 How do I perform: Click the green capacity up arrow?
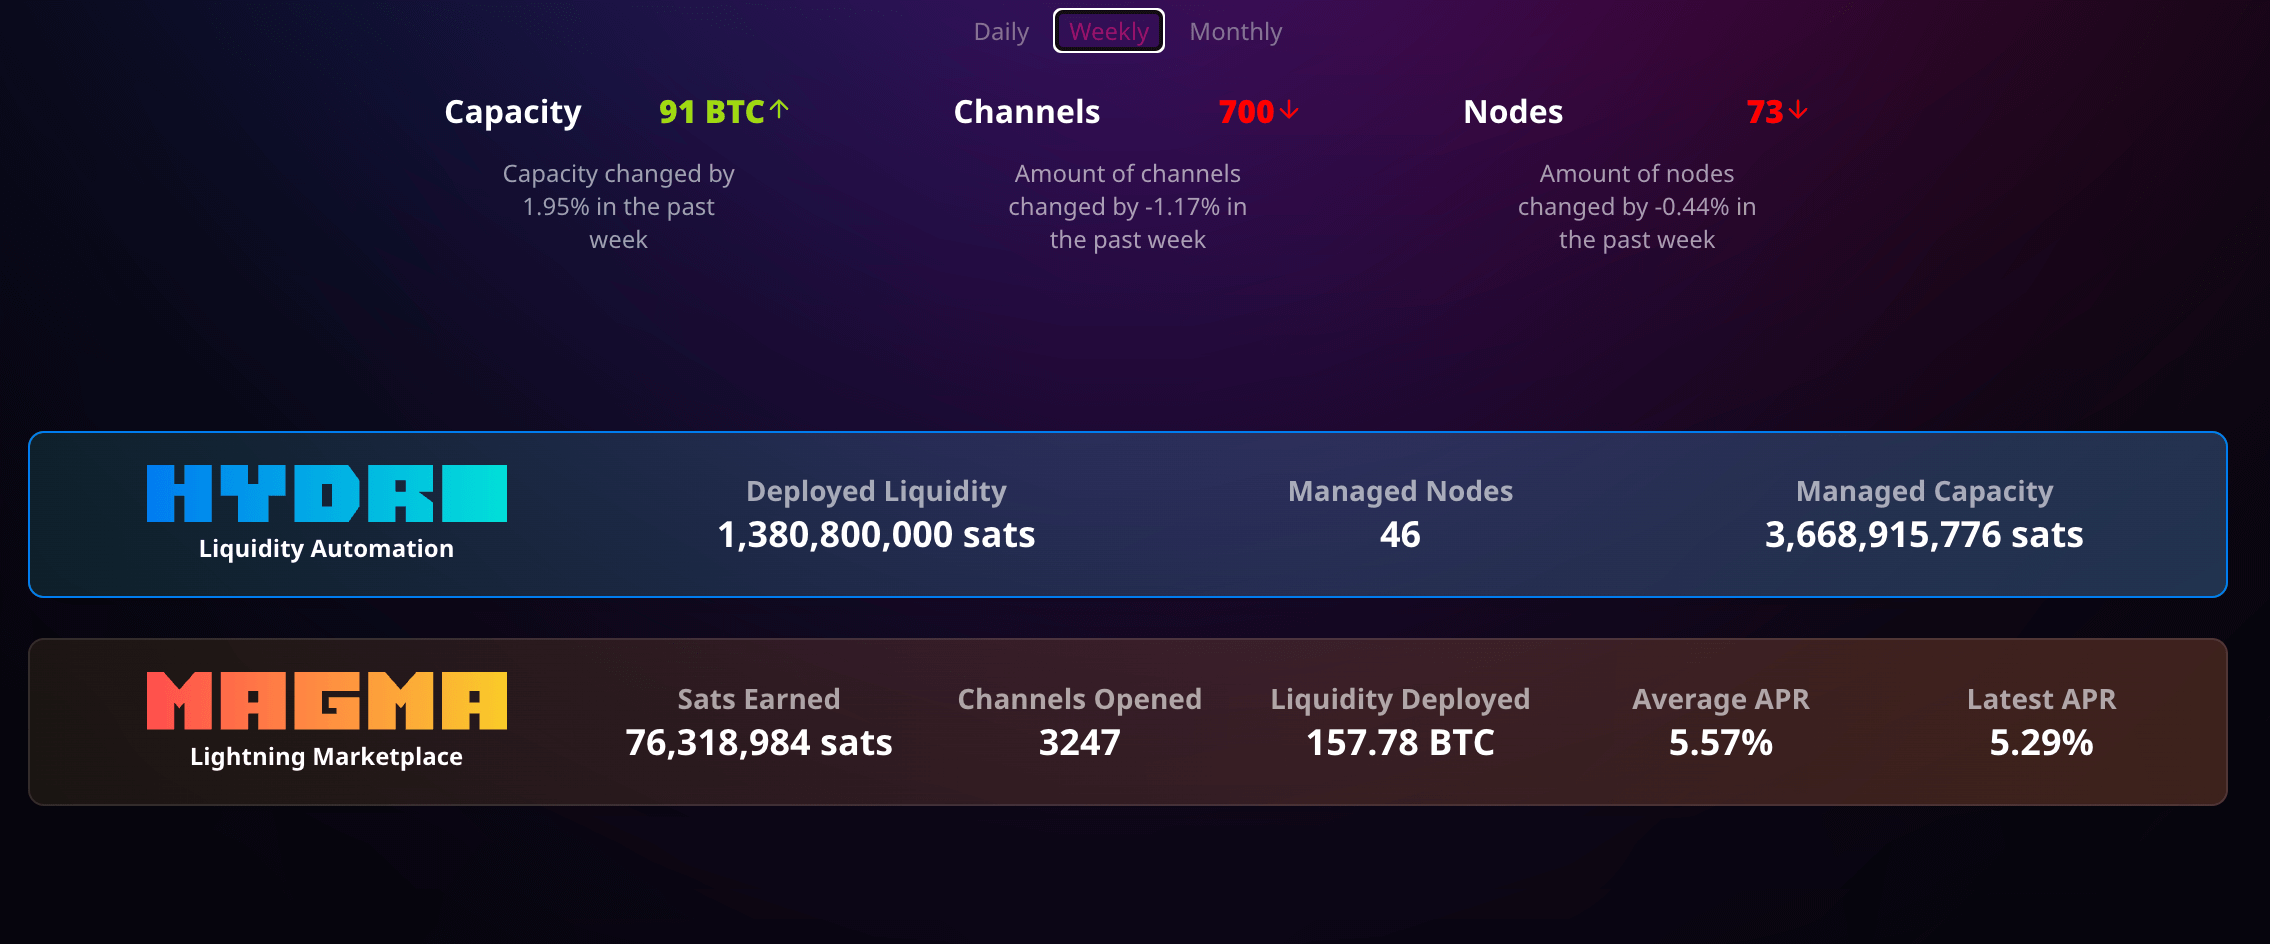click(x=780, y=110)
